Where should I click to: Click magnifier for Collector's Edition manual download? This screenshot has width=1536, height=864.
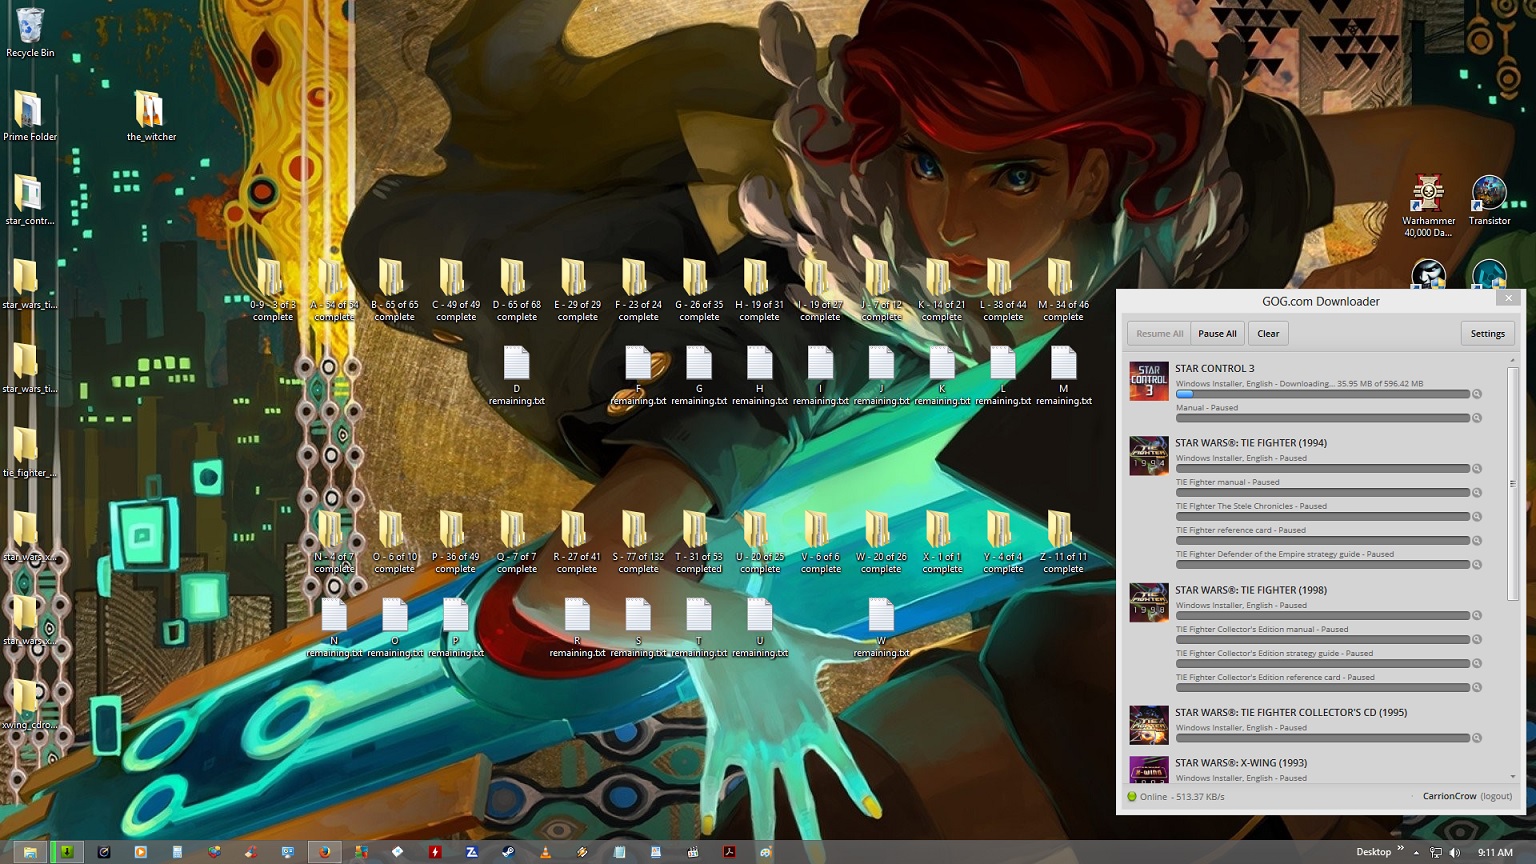click(x=1477, y=639)
